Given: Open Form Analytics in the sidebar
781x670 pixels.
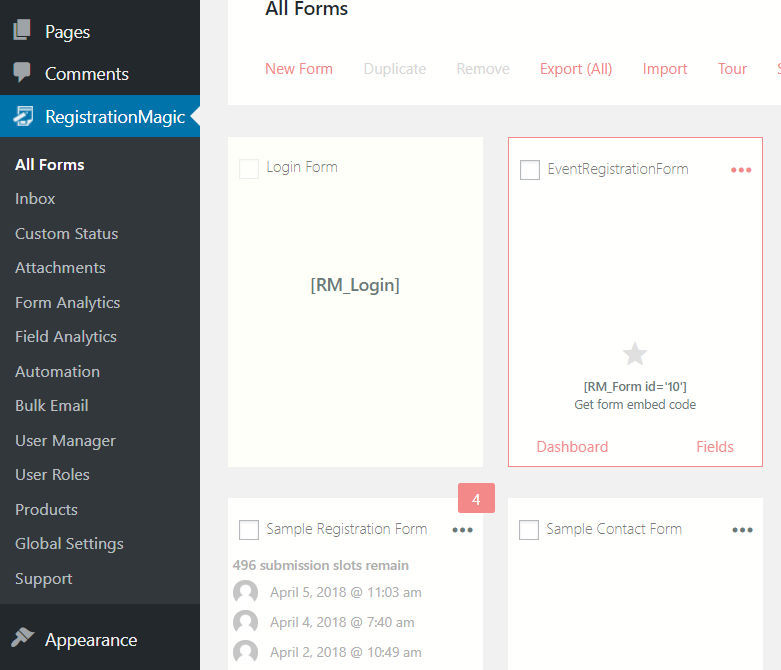Looking at the screenshot, I should 67,302.
